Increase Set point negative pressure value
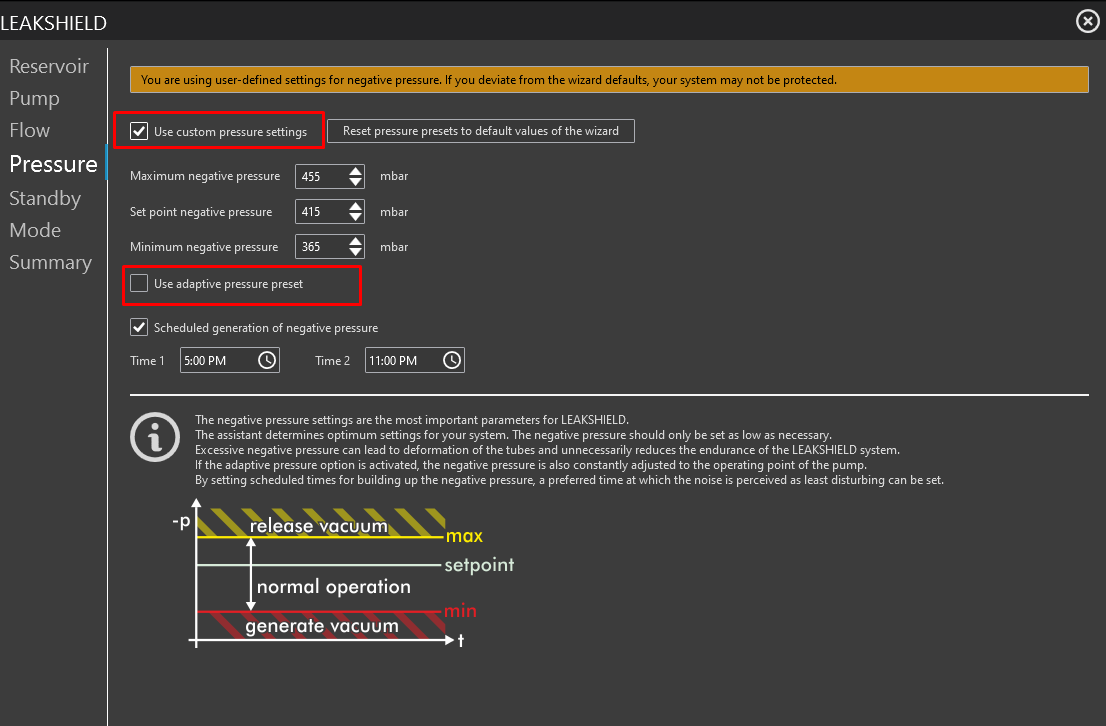The image size is (1106, 726). (356, 206)
